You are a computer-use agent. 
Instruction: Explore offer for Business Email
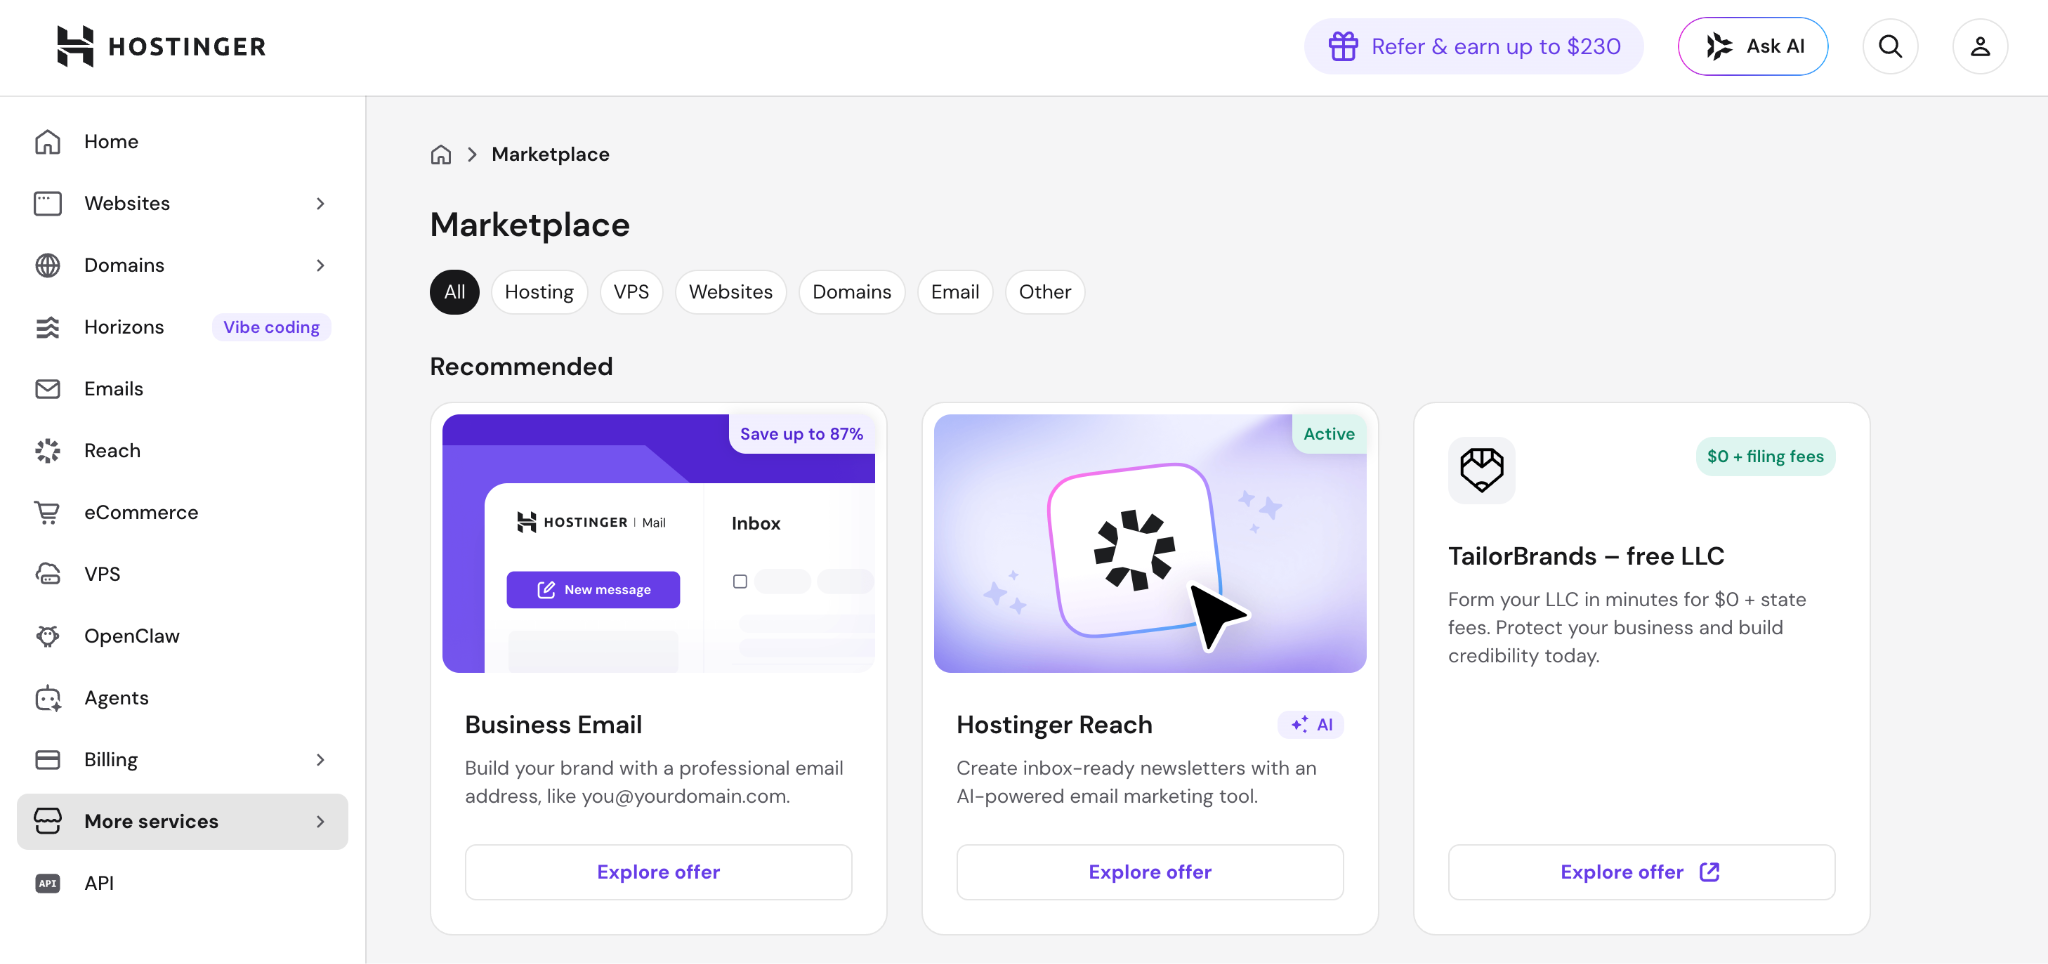tap(659, 872)
